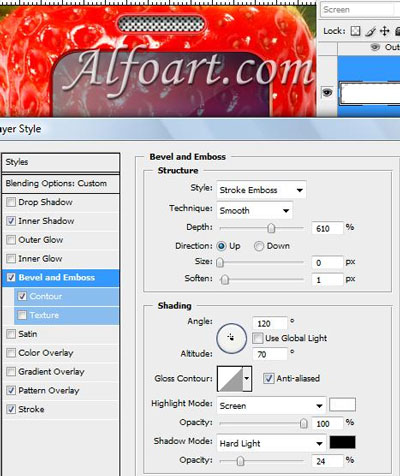This screenshot has height=476, width=400.
Task: Uncheck the Anti-aliased checkbox
Action: pos(268,378)
